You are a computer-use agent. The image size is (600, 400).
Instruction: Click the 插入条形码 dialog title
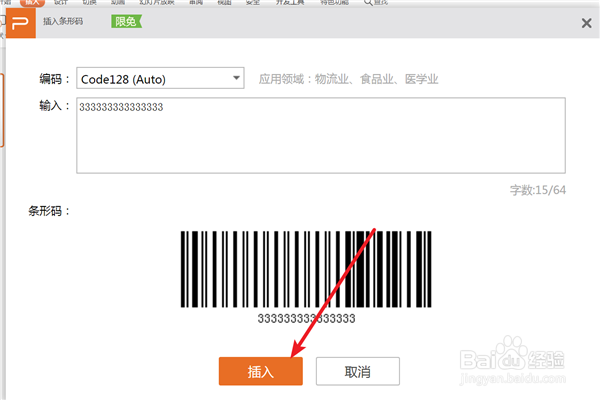click(63, 21)
